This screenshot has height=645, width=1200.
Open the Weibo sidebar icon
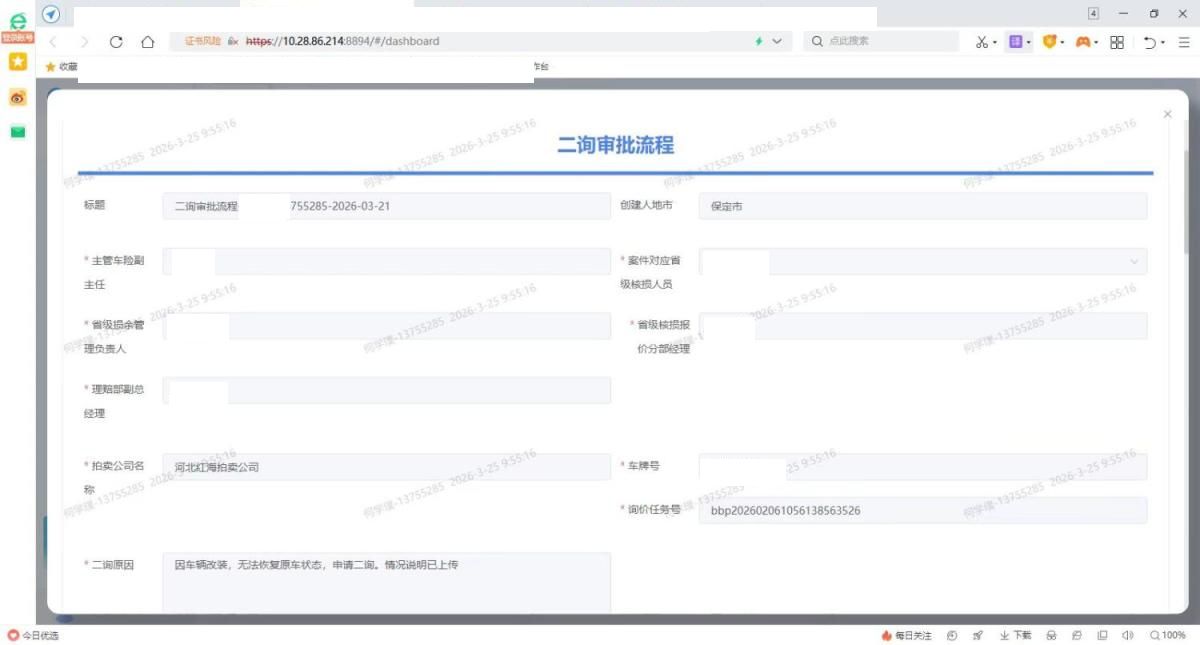(x=17, y=97)
